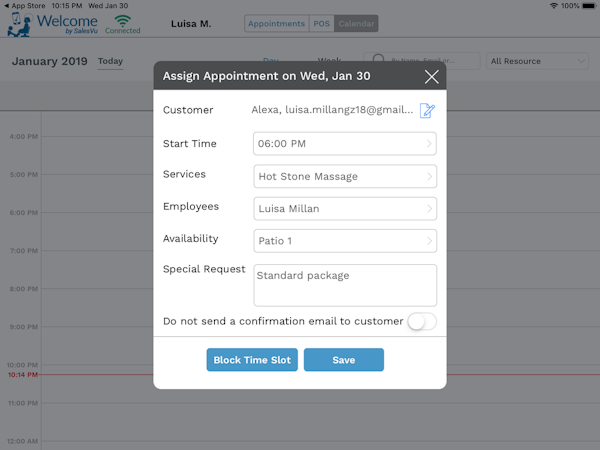
Task: Check the Connected wifi status icon
Action: (123, 24)
